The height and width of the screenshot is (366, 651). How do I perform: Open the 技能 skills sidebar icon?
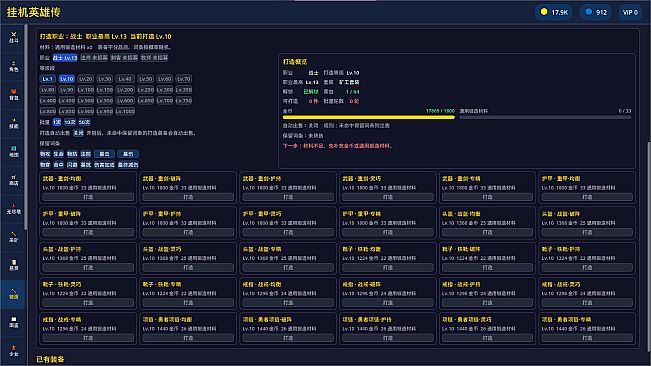pyautogui.click(x=13, y=123)
